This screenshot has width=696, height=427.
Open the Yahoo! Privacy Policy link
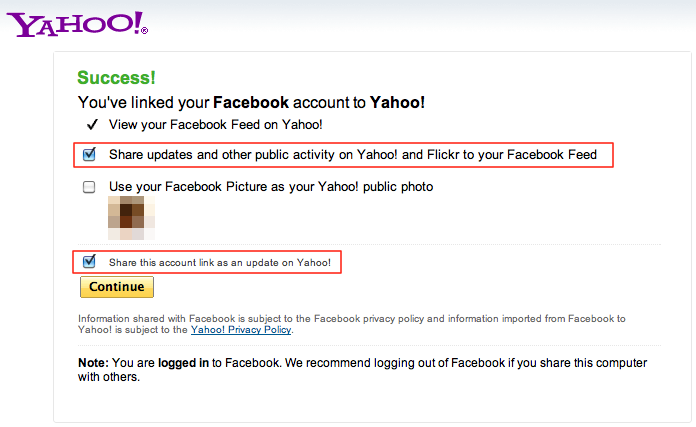coord(241,330)
